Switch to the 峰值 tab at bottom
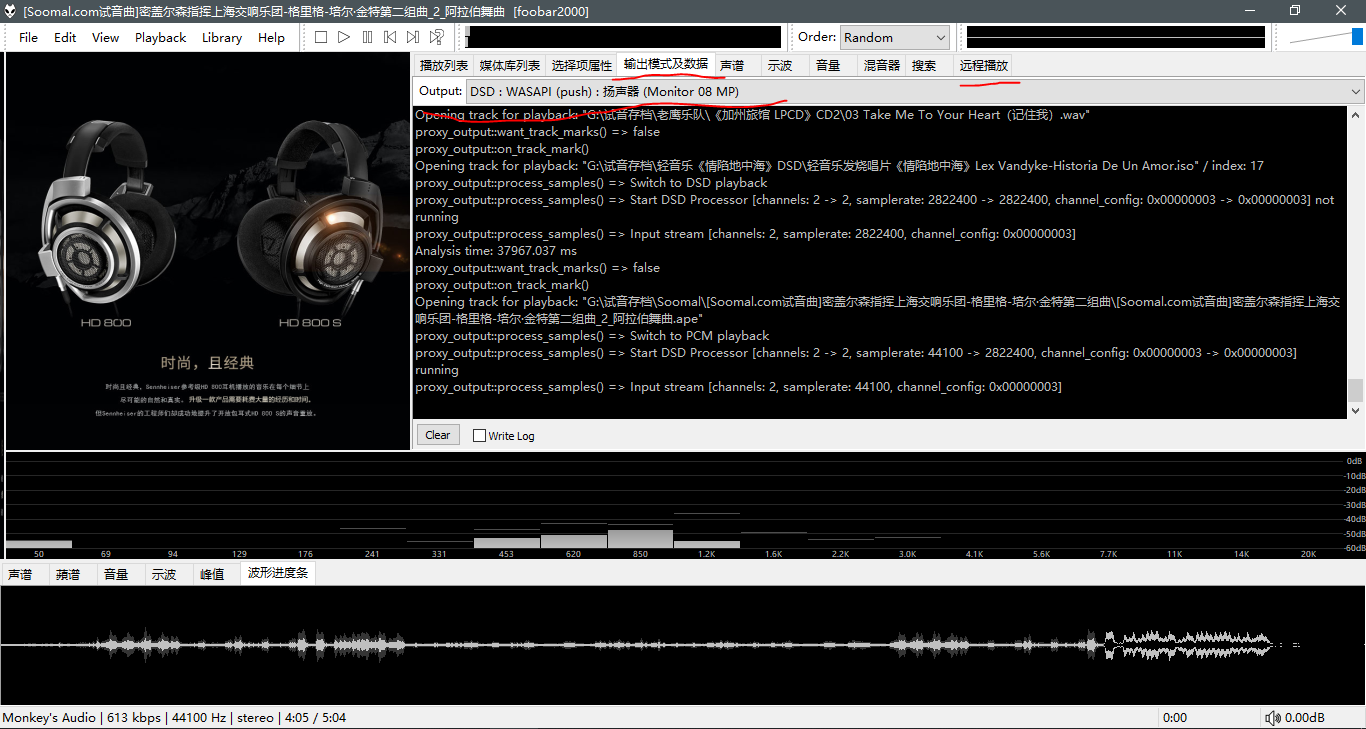The image size is (1366, 729). [211, 574]
